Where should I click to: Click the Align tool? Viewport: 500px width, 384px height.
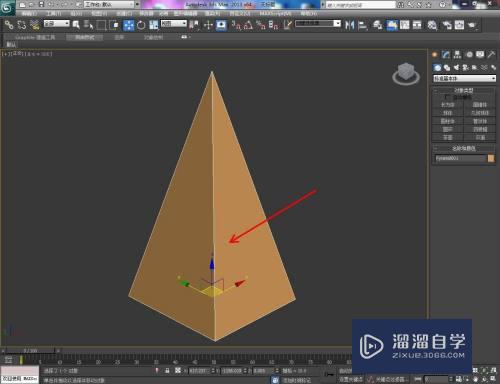click(x=362, y=25)
